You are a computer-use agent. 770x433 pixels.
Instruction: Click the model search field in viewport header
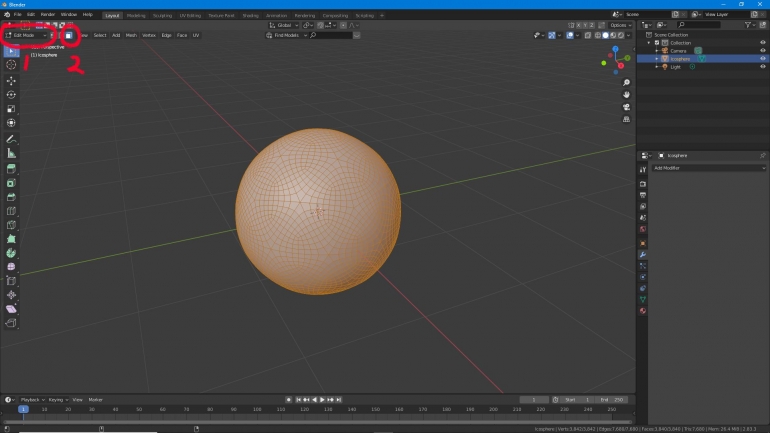tap(331, 35)
